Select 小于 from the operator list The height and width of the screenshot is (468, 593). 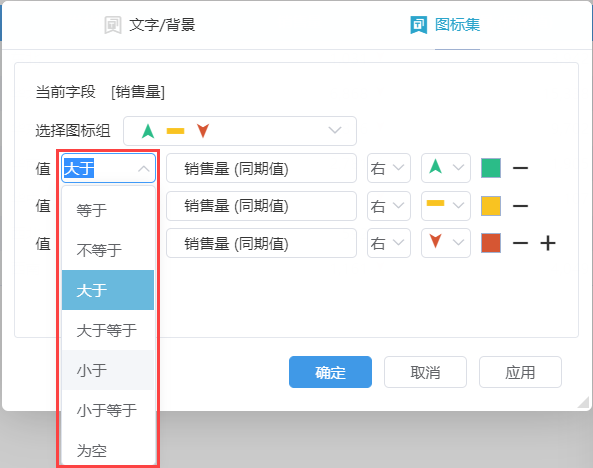(108, 370)
